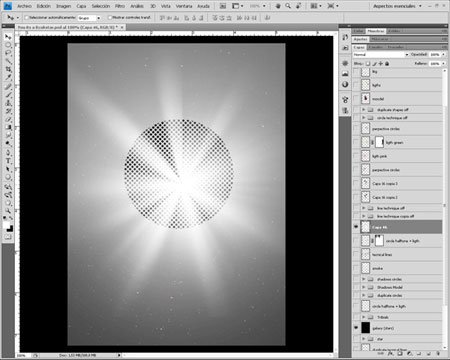Add layer mask from Layers panel bottom
The height and width of the screenshot is (360, 450).
pos(400,354)
